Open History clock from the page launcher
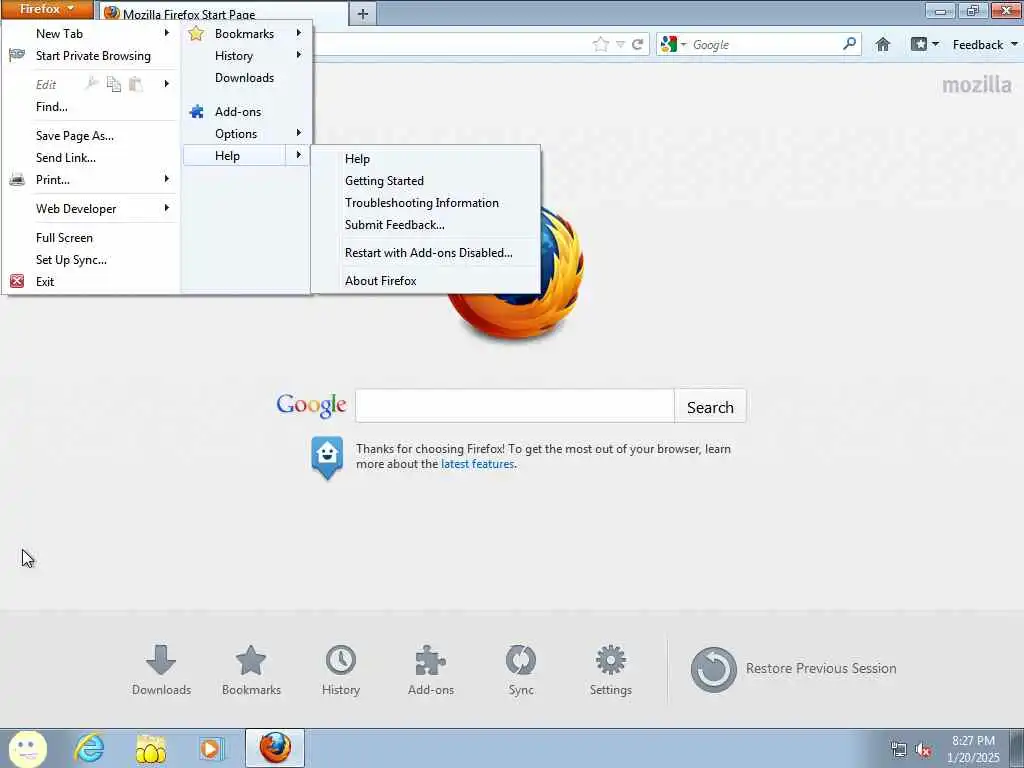Viewport: 1024px width, 768px height. [341, 669]
